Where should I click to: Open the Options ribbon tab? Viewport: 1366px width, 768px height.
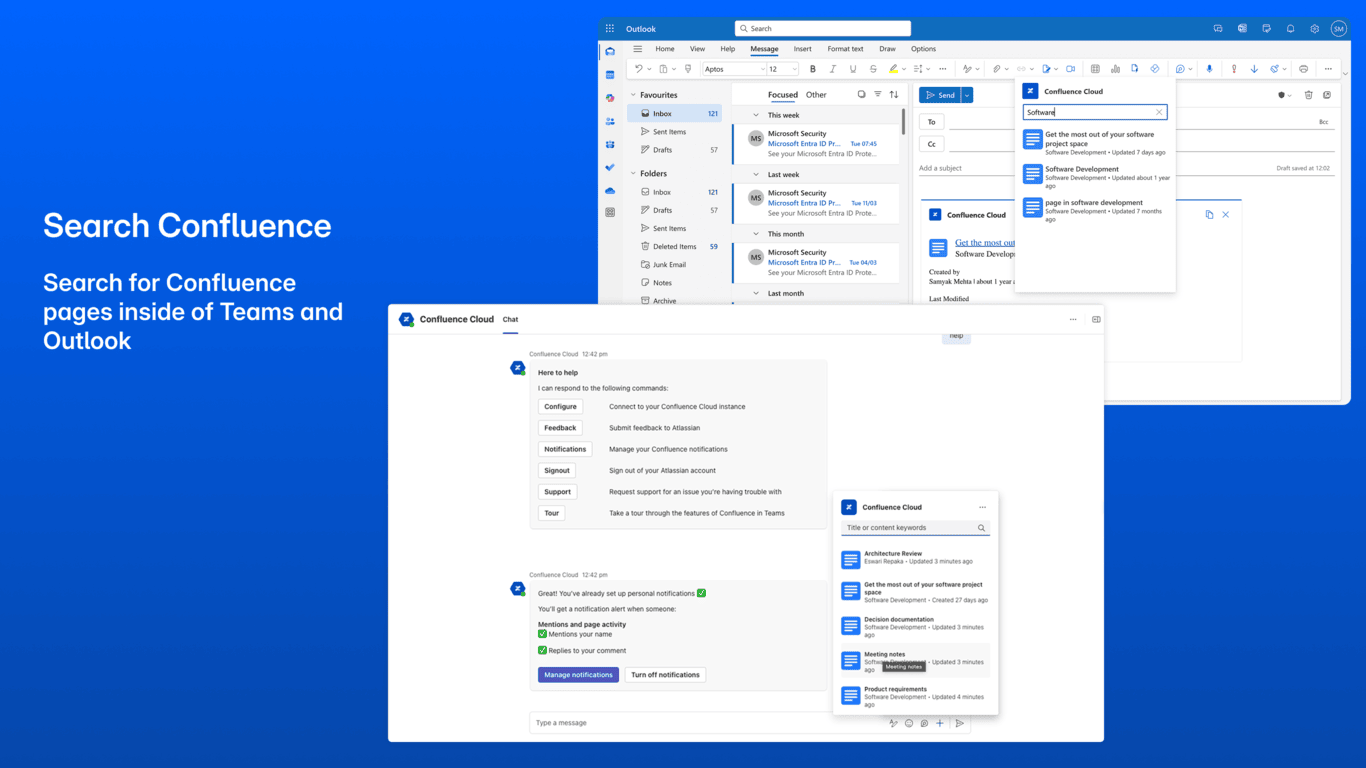923,49
